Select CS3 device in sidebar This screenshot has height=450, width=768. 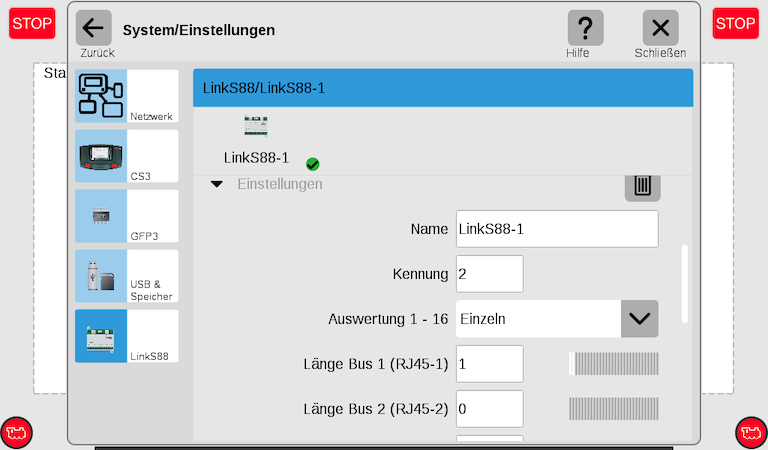coord(126,156)
